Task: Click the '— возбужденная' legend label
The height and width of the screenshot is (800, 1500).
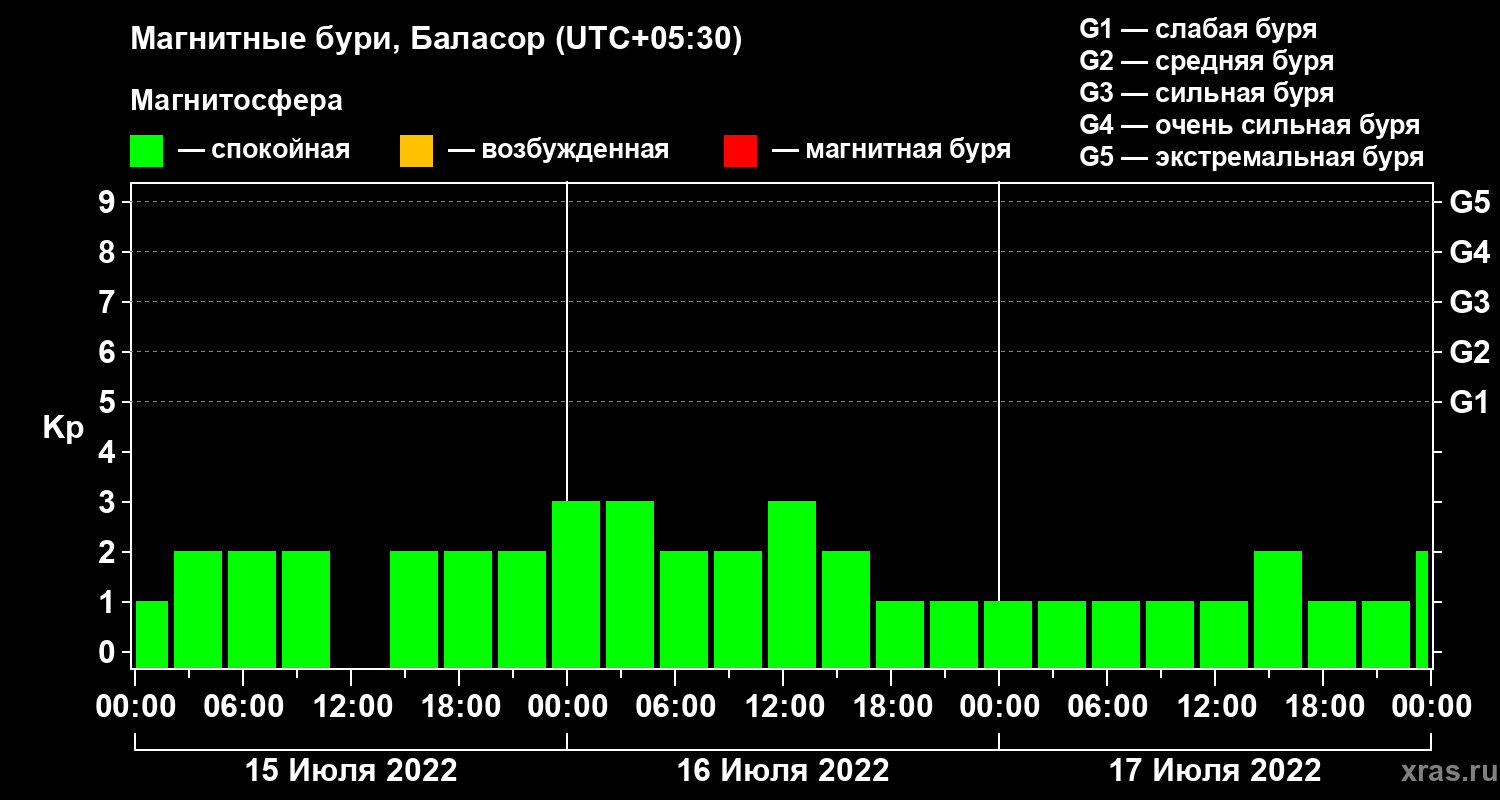Action: (558, 151)
